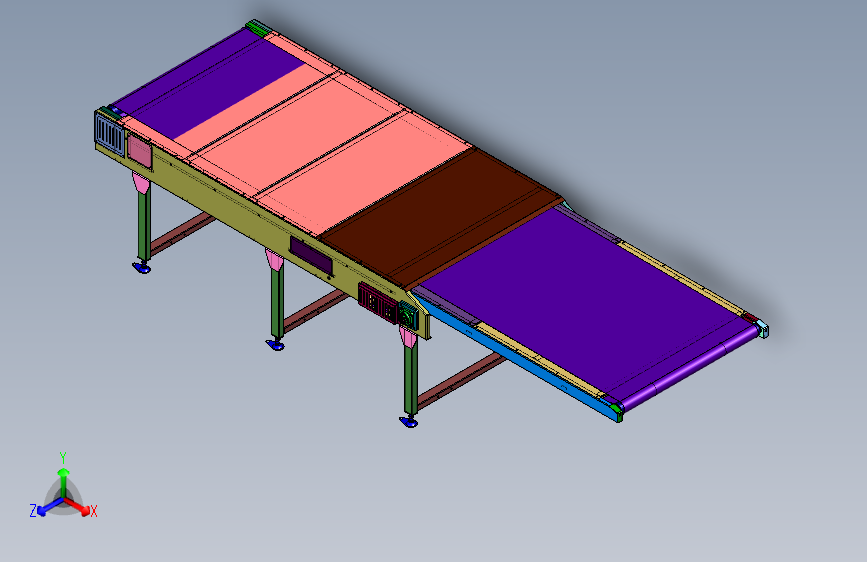Screen dimensions: 867x562
Task: Select the purple belt on the extended conveyor section
Action: [586, 304]
